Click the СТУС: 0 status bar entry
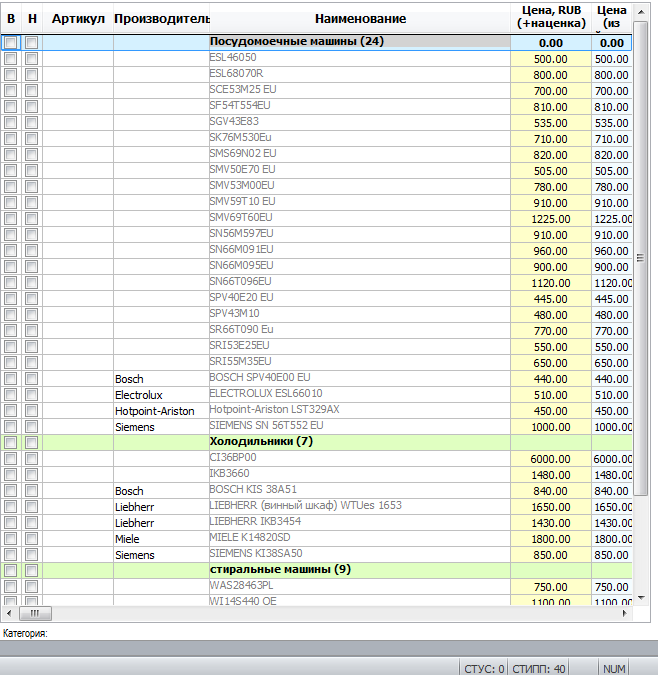Image resolution: width=658 pixels, height=675 pixels. coord(484,669)
